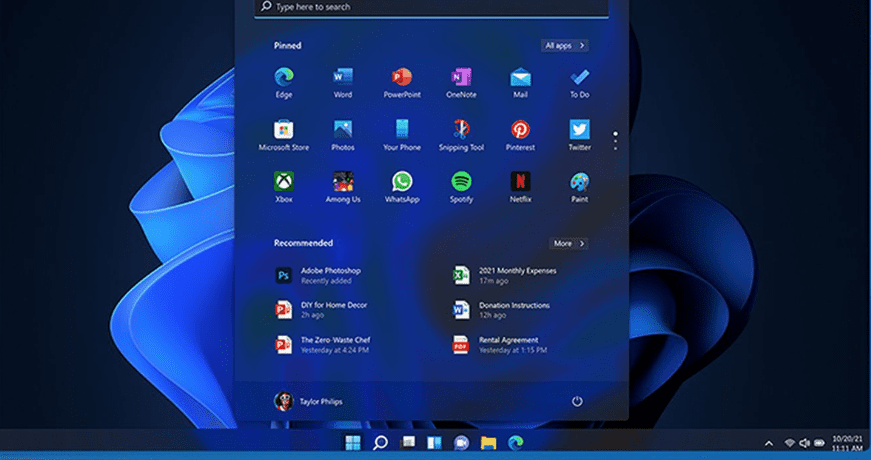Launch the Xbox app

(284, 187)
